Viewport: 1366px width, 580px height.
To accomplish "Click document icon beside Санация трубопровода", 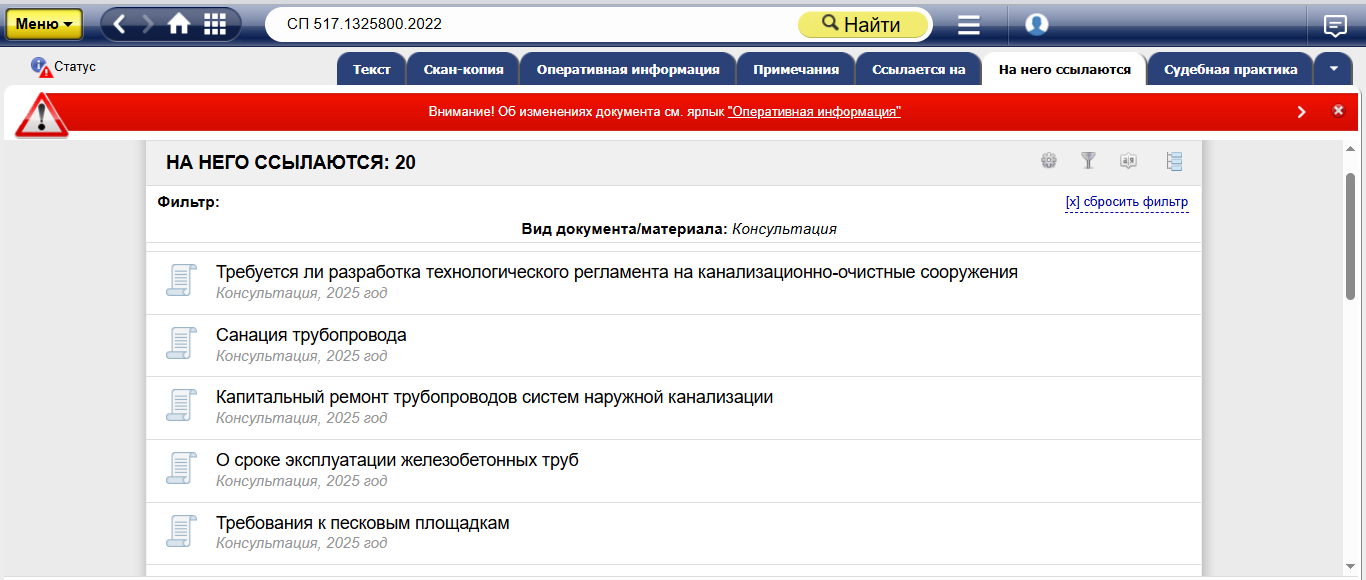I will pos(180,343).
